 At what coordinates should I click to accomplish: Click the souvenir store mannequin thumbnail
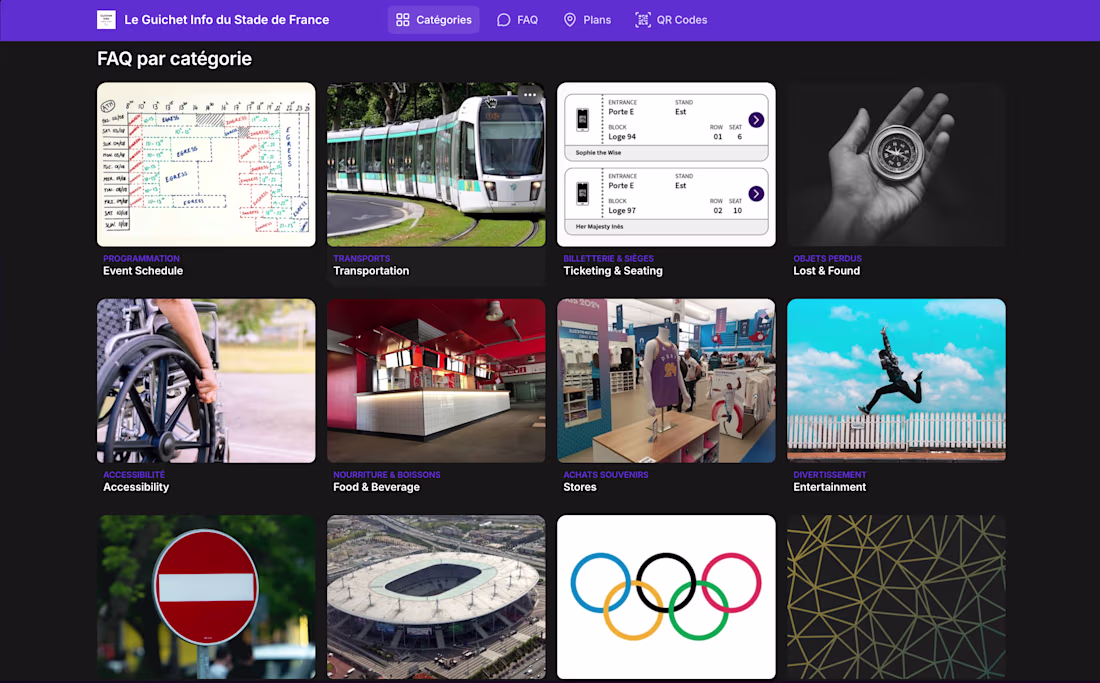[666, 381]
